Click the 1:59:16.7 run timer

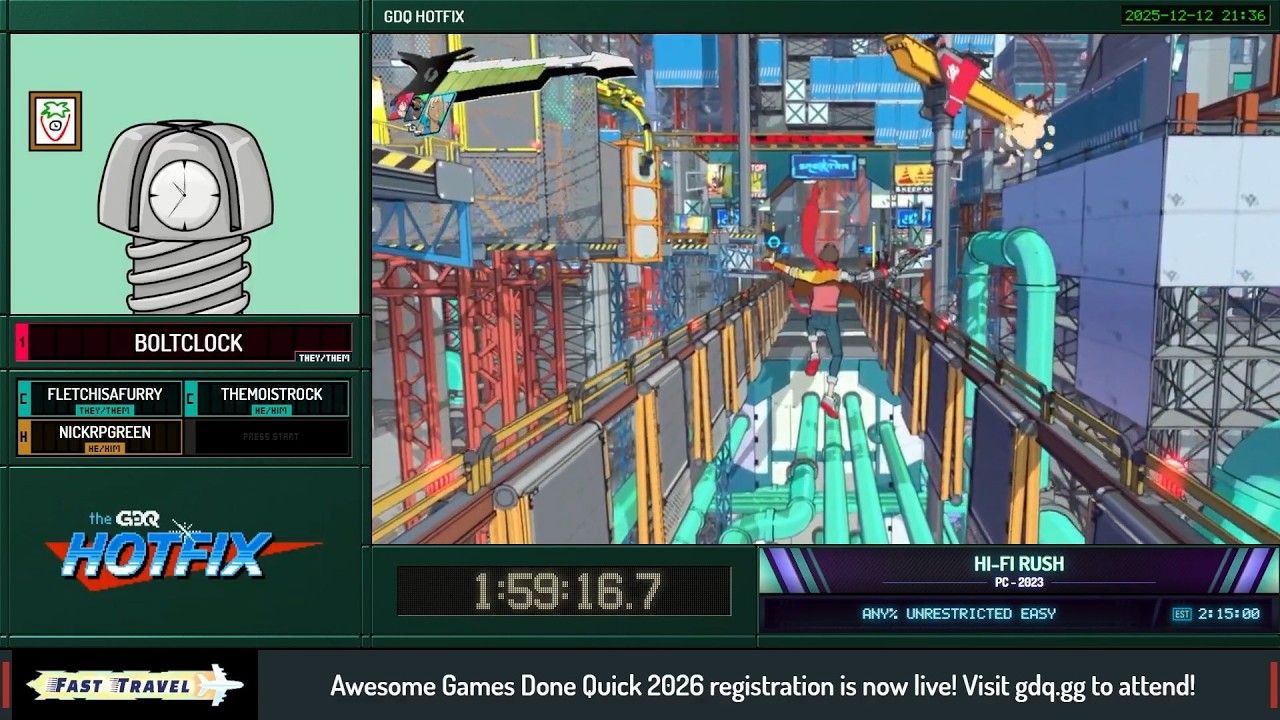pyautogui.click(x=566, y=592)
